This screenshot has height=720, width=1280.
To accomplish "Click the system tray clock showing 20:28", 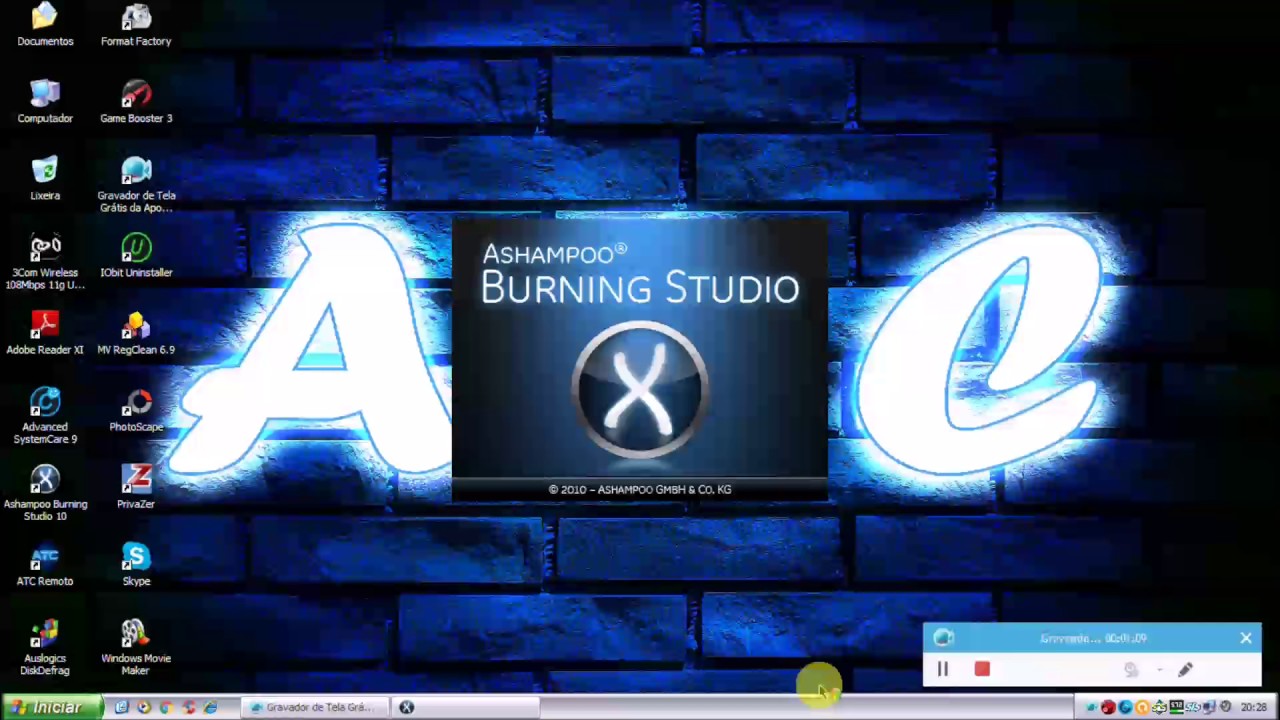I will pos(1254,707).
